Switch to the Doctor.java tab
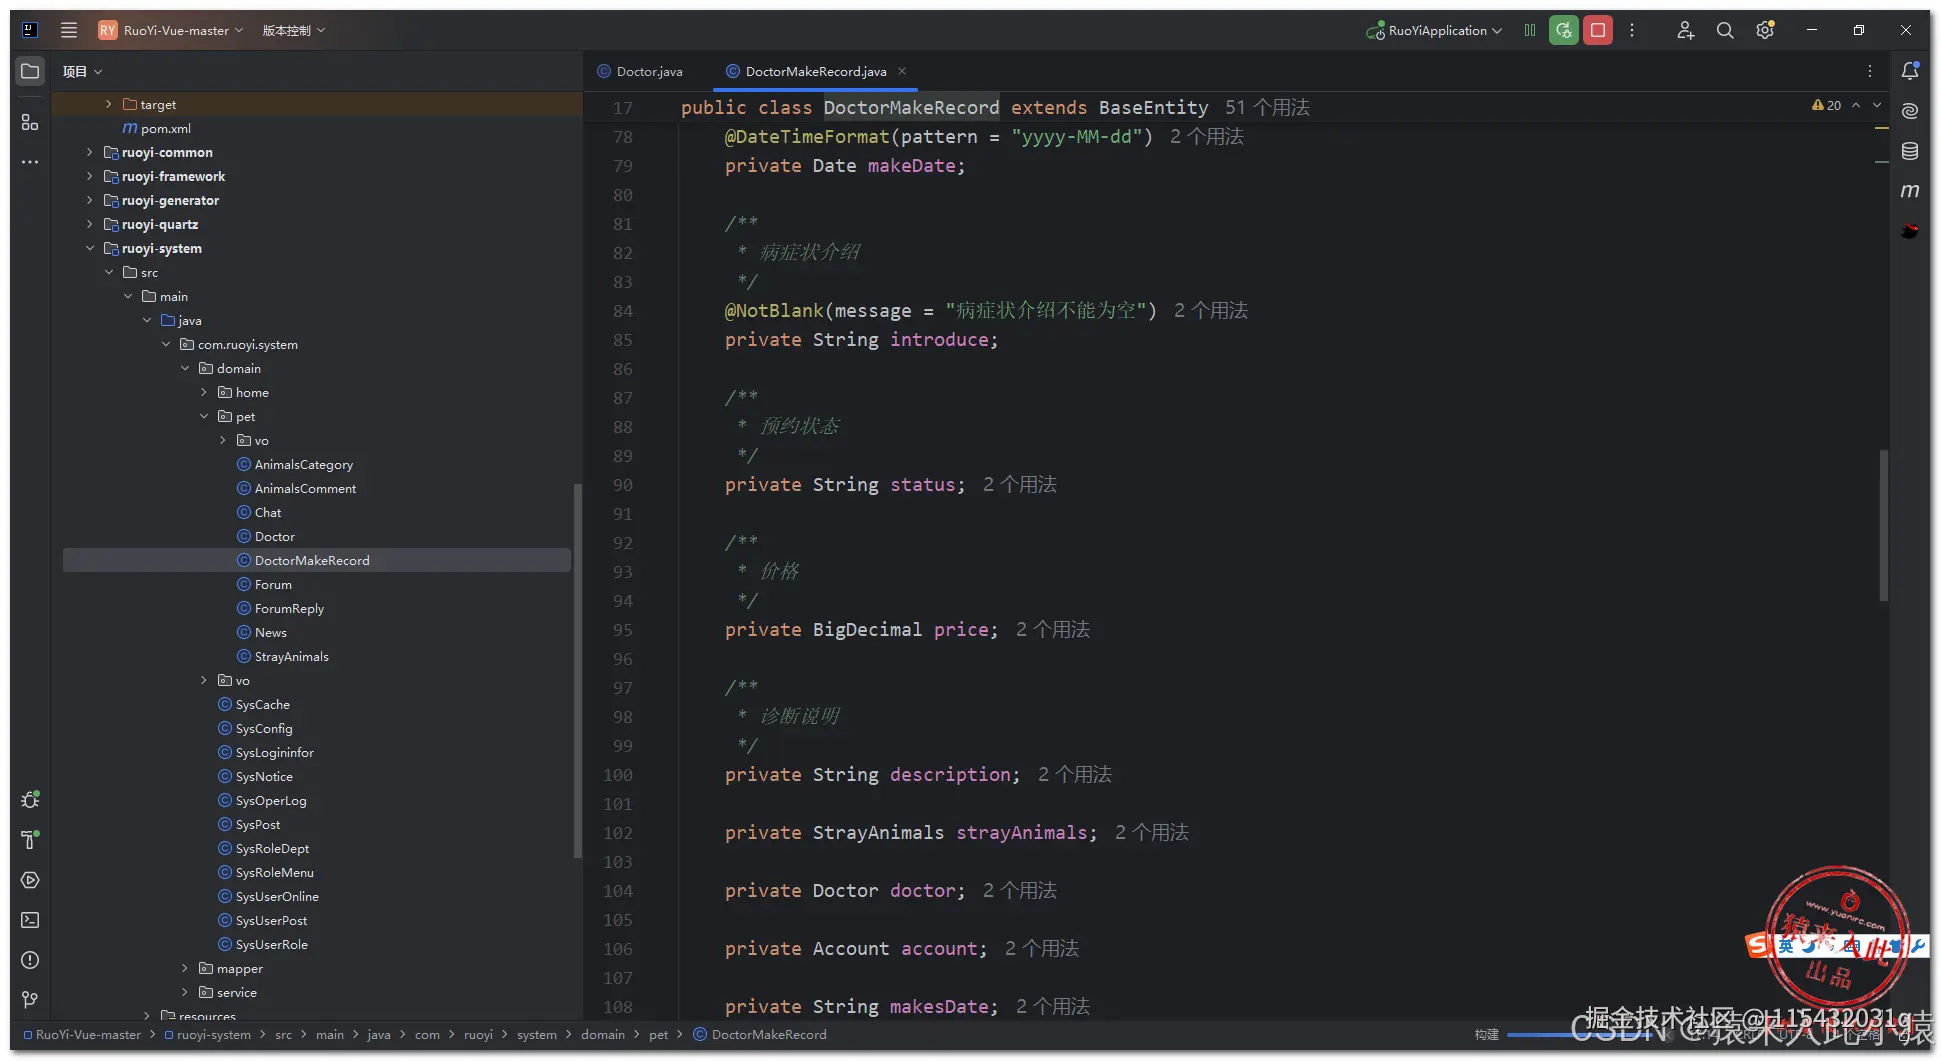 [649, 72]
